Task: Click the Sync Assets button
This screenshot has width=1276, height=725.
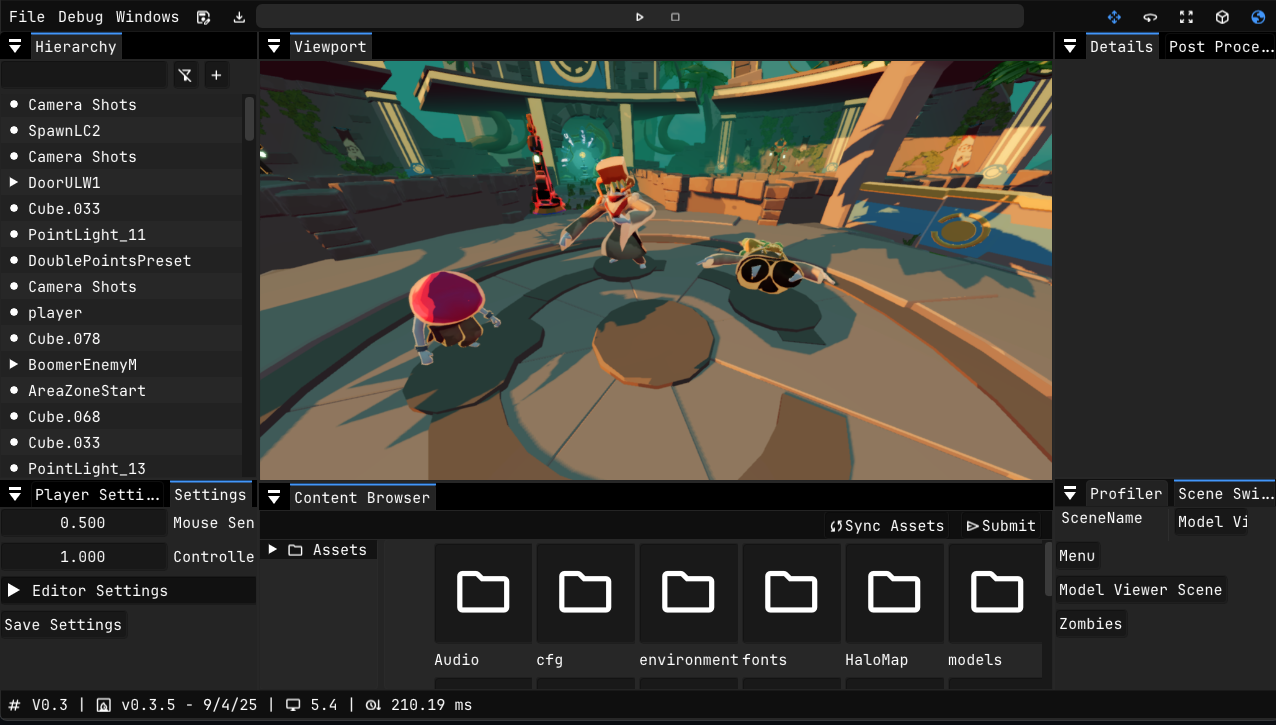Action: pos(887,526)
